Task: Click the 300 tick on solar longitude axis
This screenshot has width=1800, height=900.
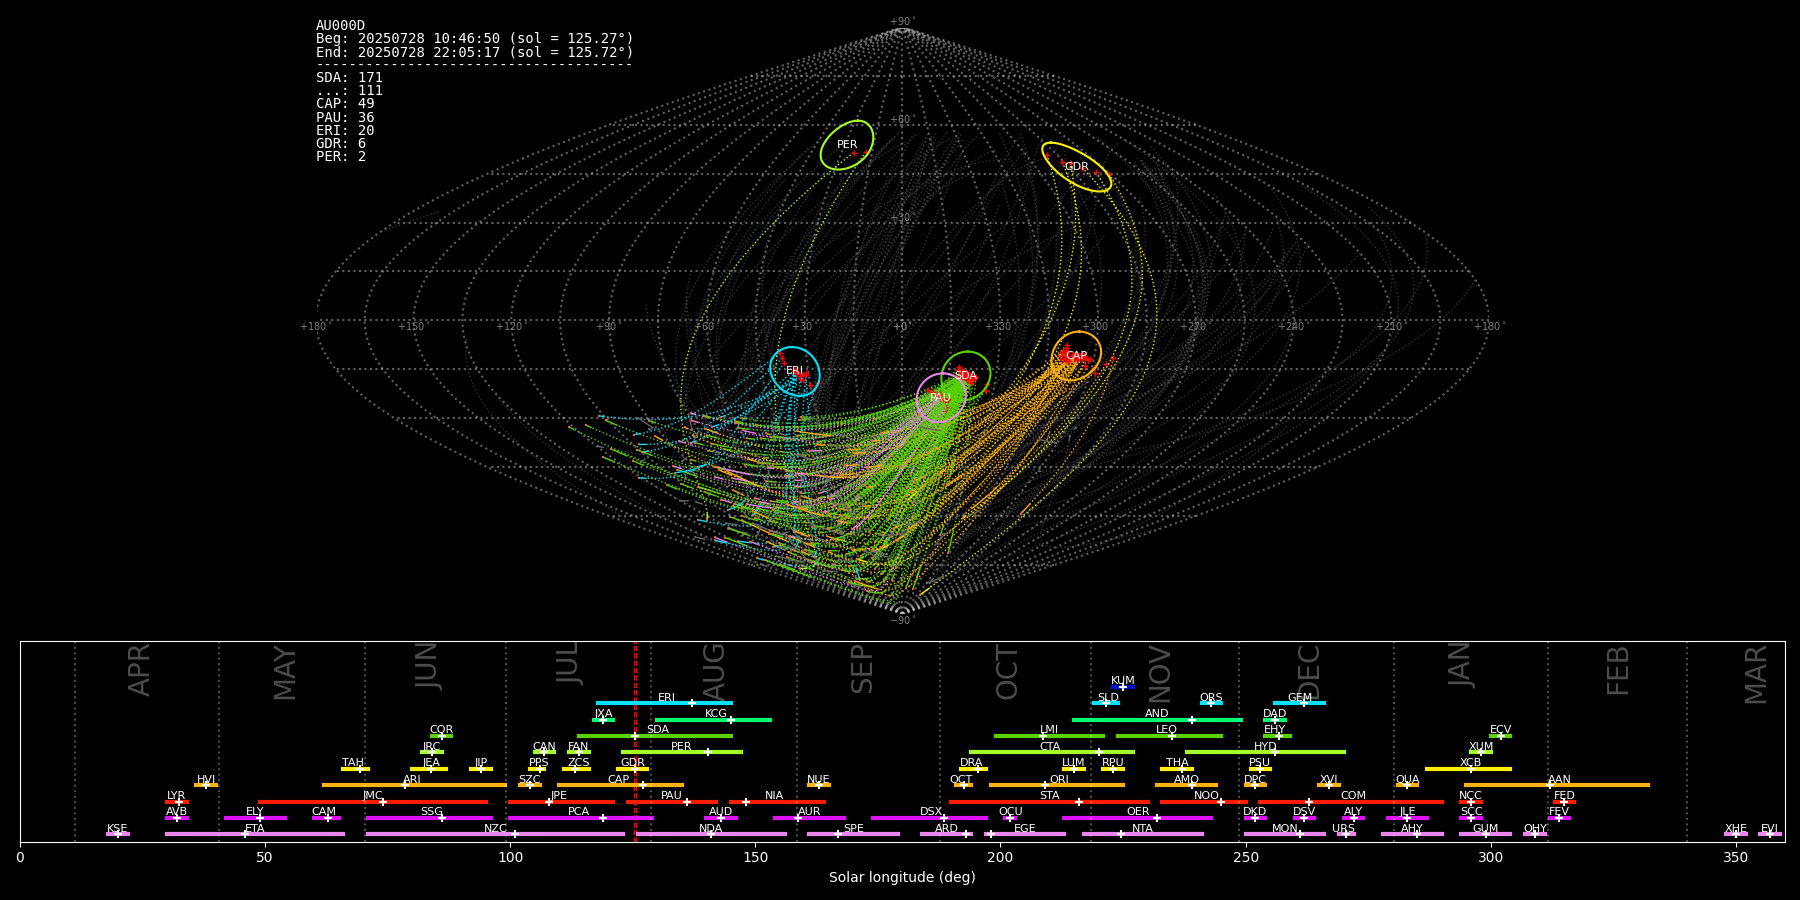Action: point(1490,857)
